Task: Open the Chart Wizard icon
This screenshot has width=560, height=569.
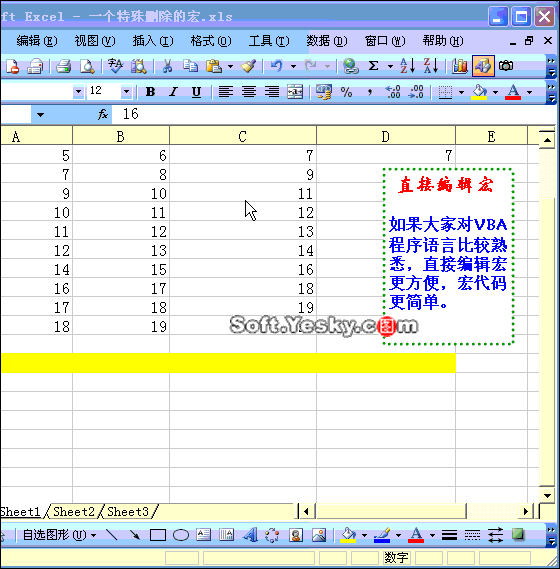Action: point(460,66)
